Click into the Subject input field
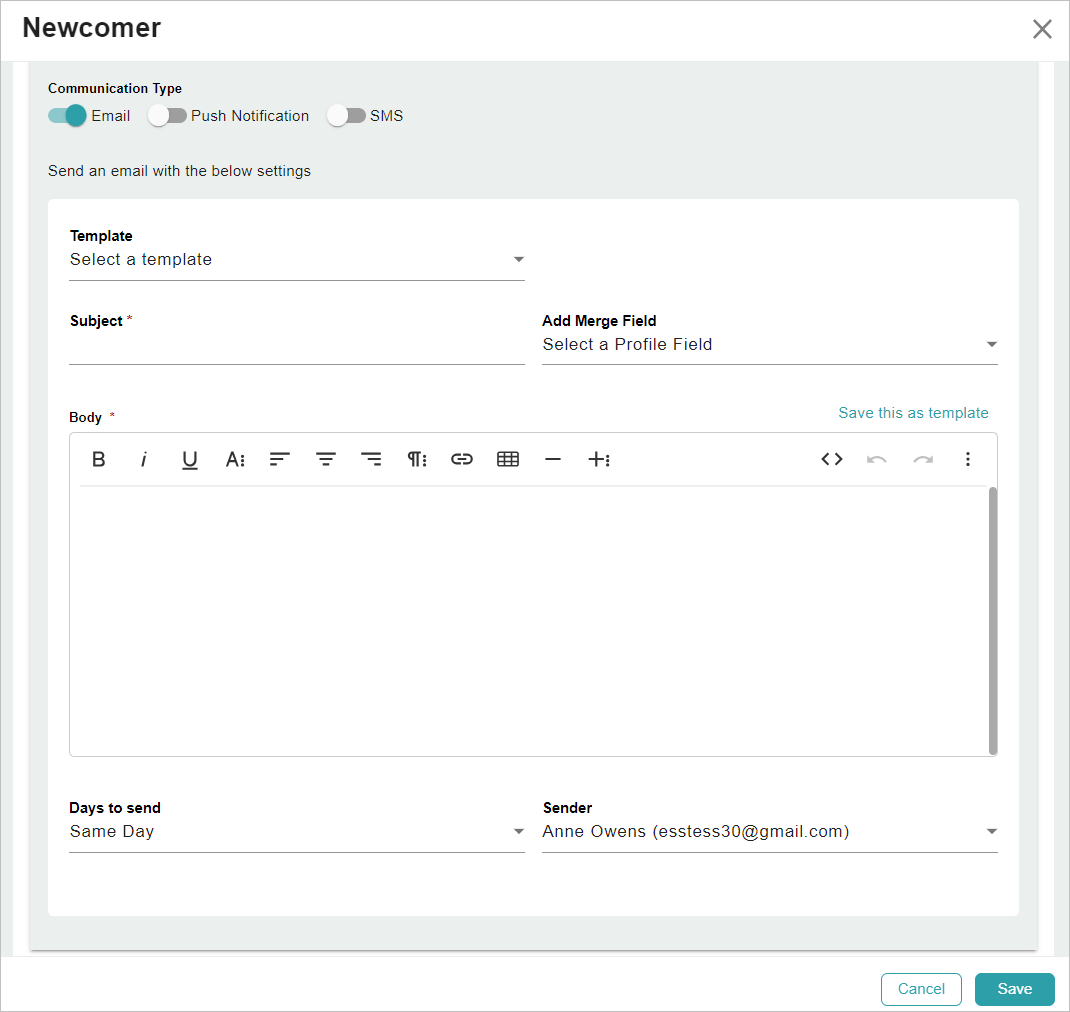This screenshot has height=1012, width=1070. point(297,349)
